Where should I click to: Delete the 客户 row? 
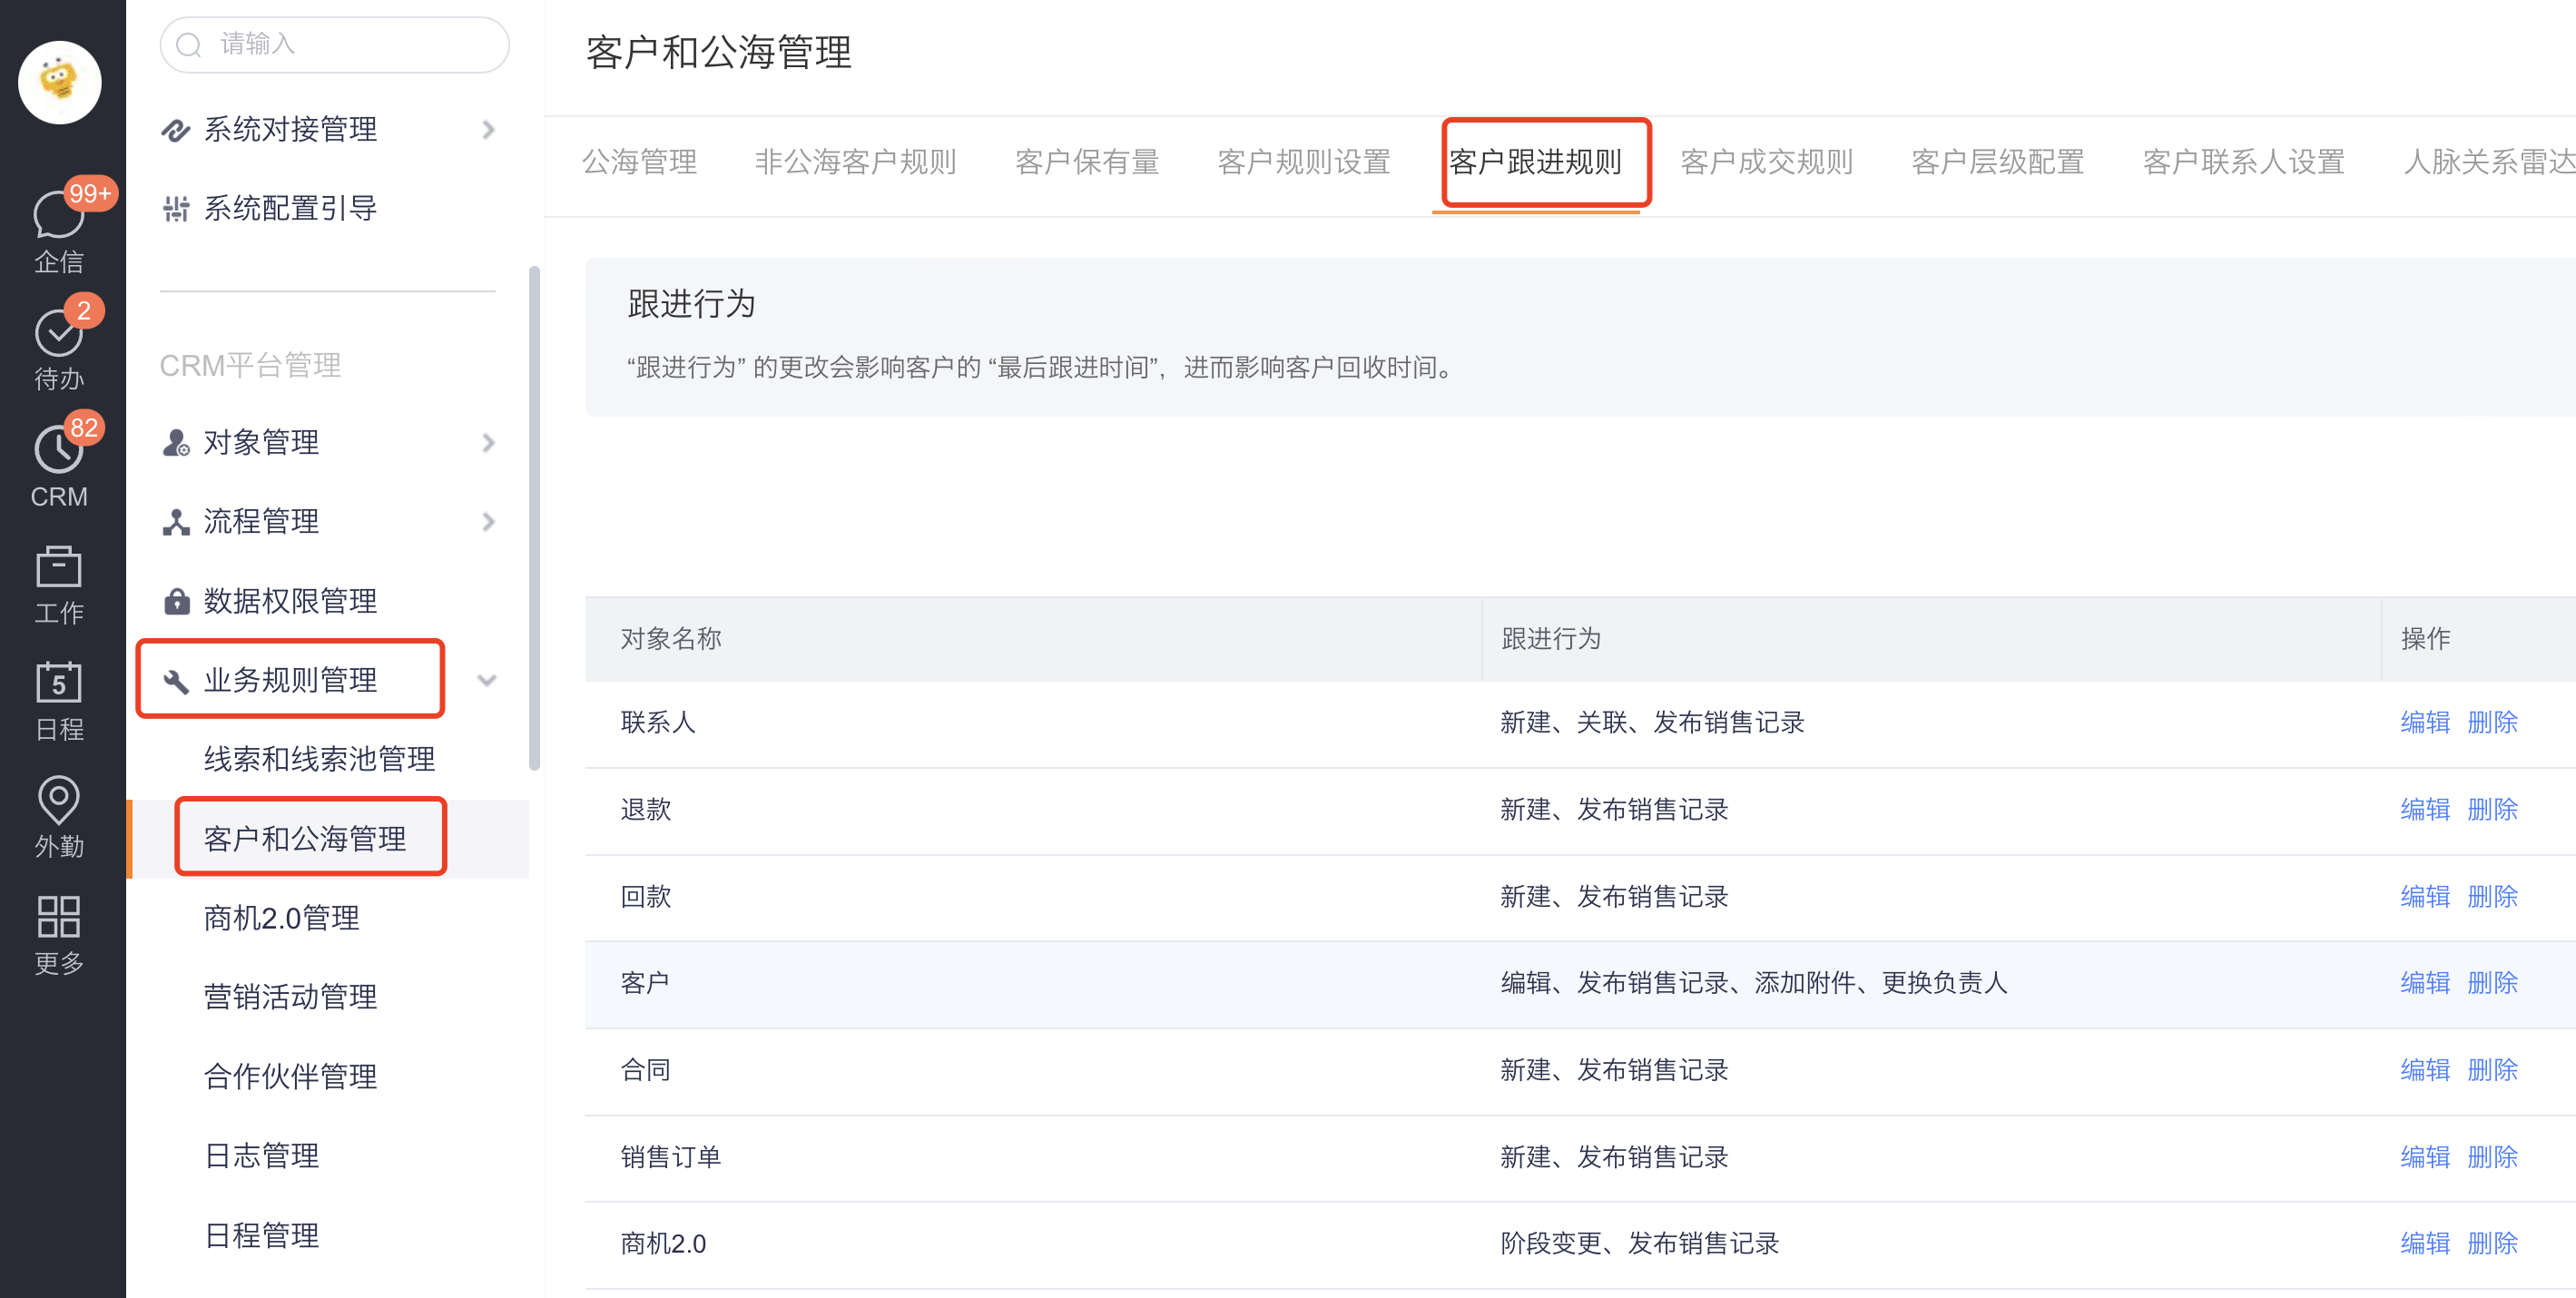(x=2492, y=983)
